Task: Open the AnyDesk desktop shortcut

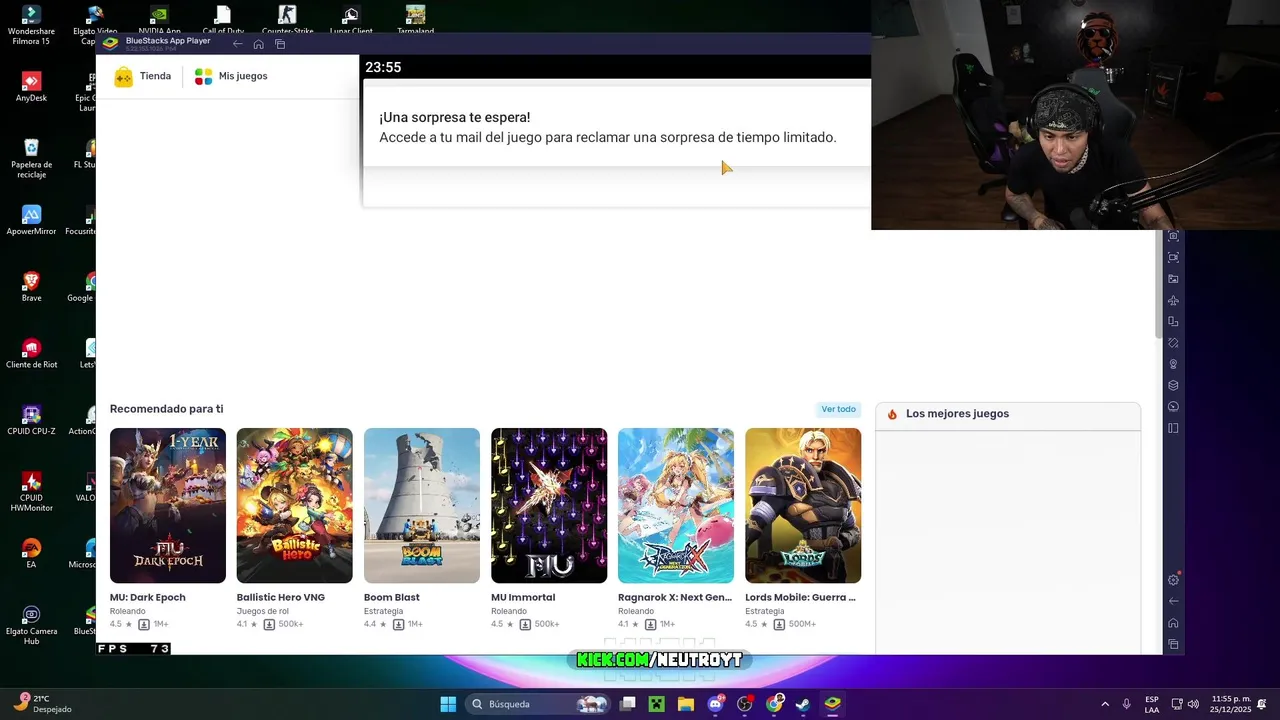Action: 31,88
